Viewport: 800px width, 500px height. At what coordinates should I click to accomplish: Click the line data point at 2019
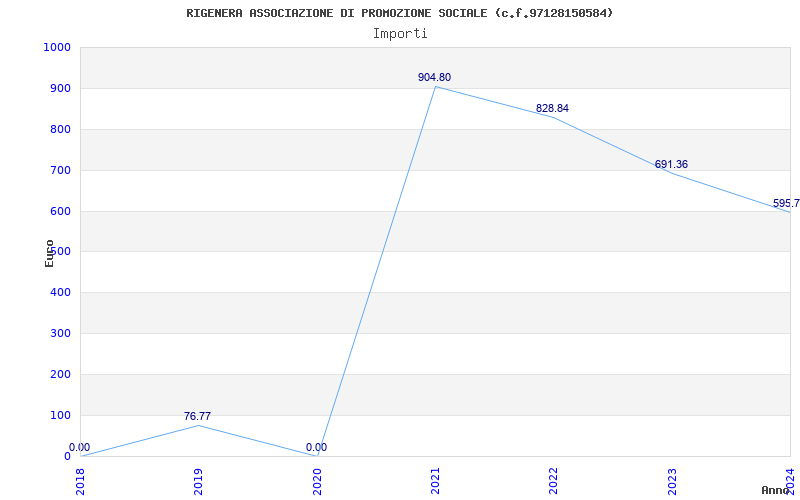point(198,425)
